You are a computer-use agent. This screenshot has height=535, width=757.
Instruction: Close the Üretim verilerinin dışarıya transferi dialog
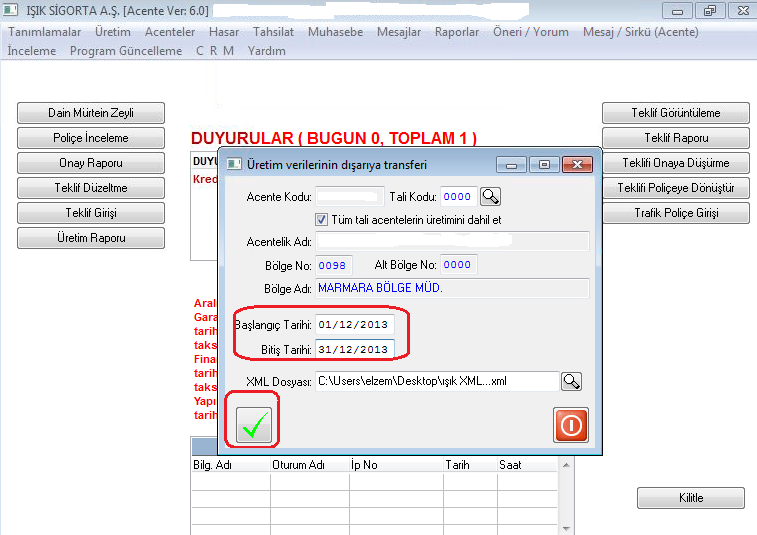coord(577,164)
